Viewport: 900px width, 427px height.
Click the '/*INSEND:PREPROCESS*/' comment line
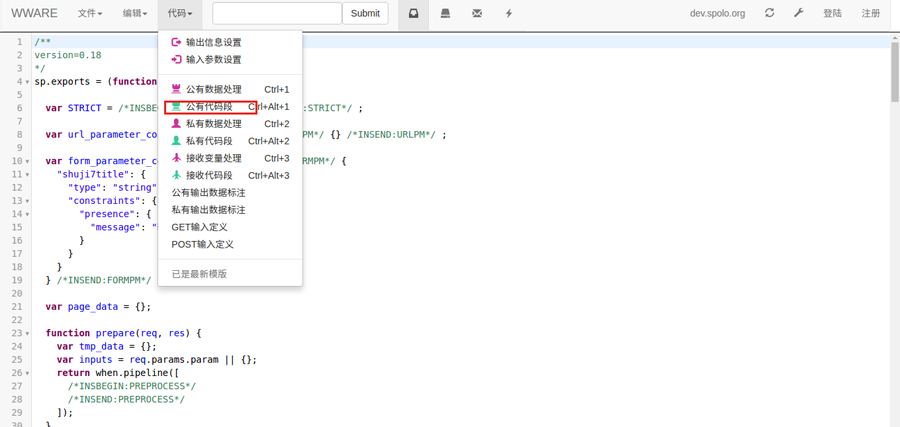point(126,399)
